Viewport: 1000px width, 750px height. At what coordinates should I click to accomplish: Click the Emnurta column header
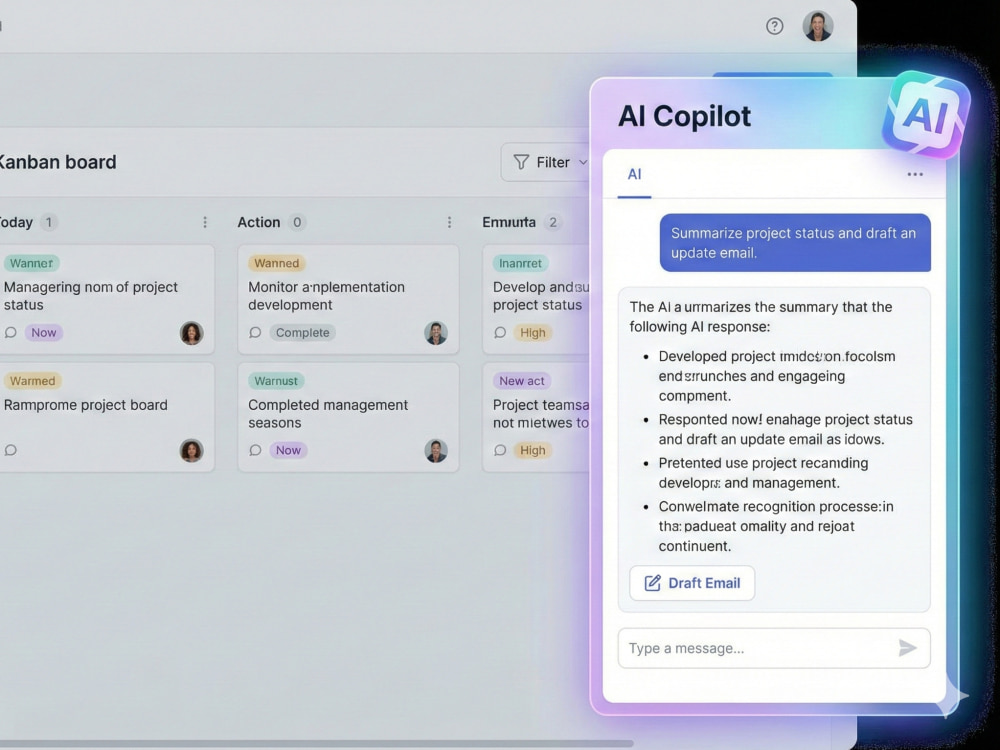(509, 222)
